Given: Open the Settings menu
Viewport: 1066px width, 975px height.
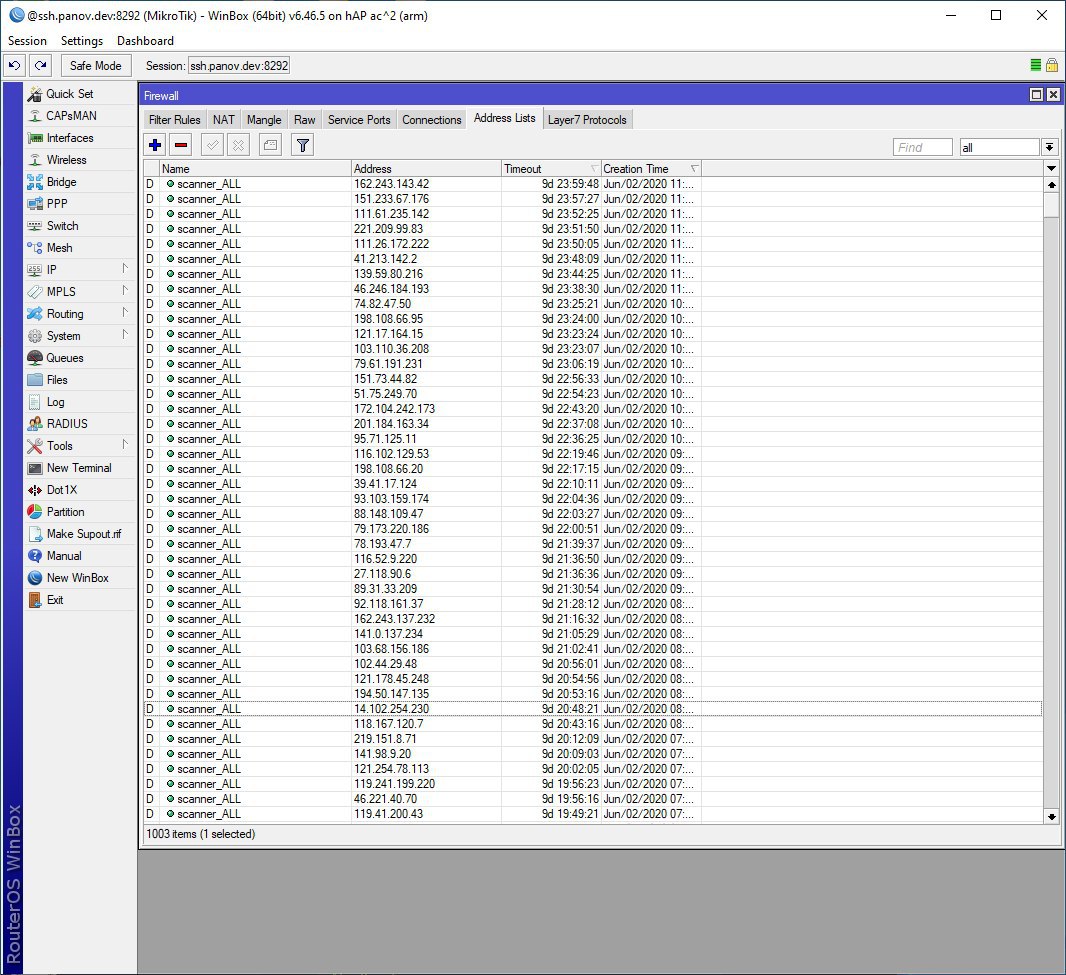Looking at the screenshot, I should 82,41.
